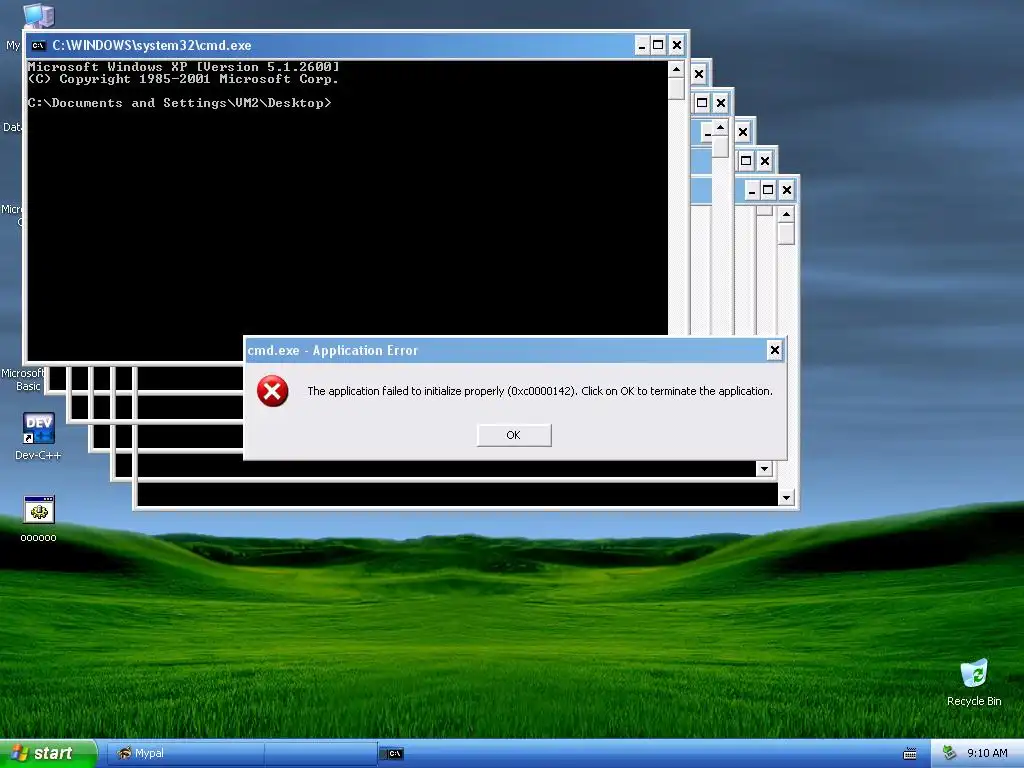This screenshot has height=768, width=1024.
Task: Click the '(C) Copyright 1985-2001 Microsoft Corp.' line
Action: (x=183, y=79)
